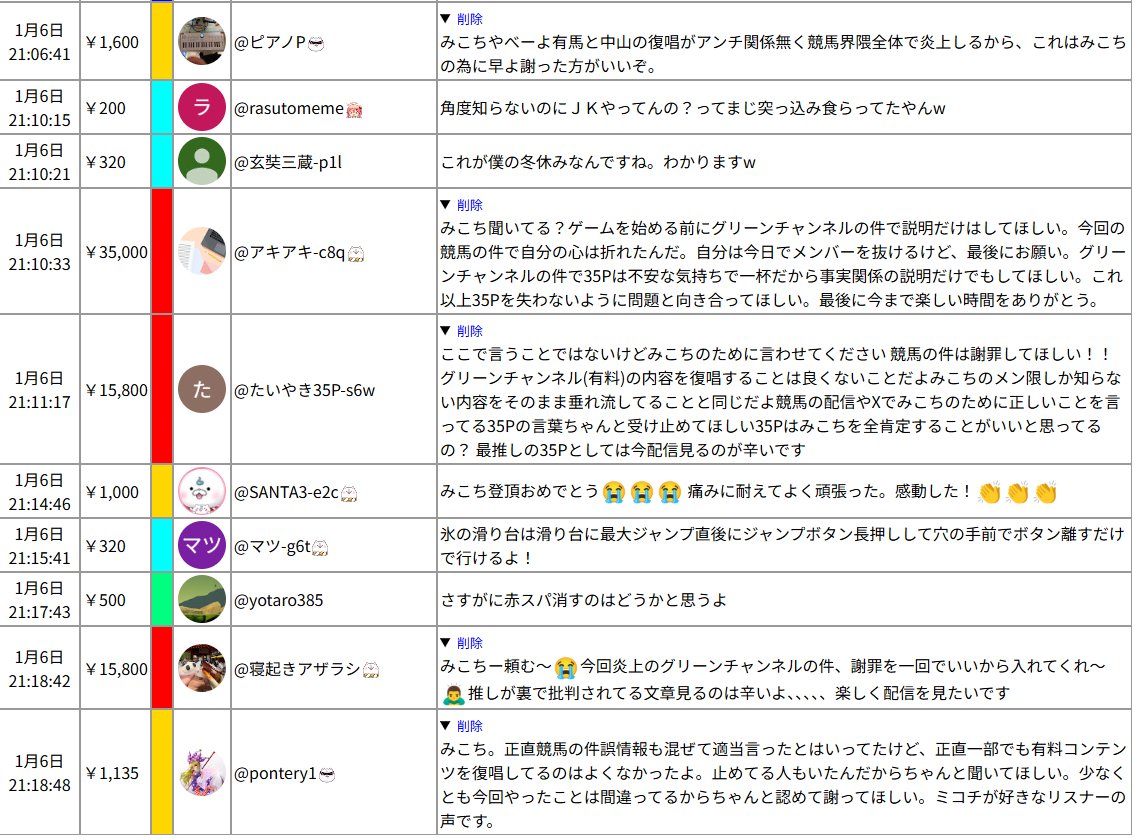Click the red color bar beside ¥35,000
This screenshot has width=1135, height=839.
tap(162, 251)
